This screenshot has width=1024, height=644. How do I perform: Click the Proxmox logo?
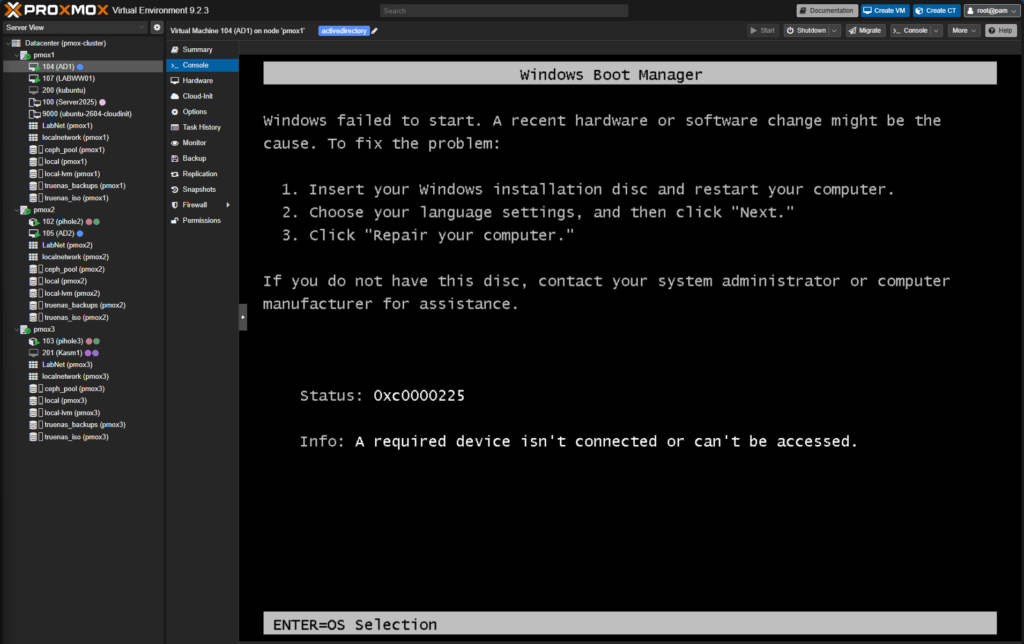point(56,10)
